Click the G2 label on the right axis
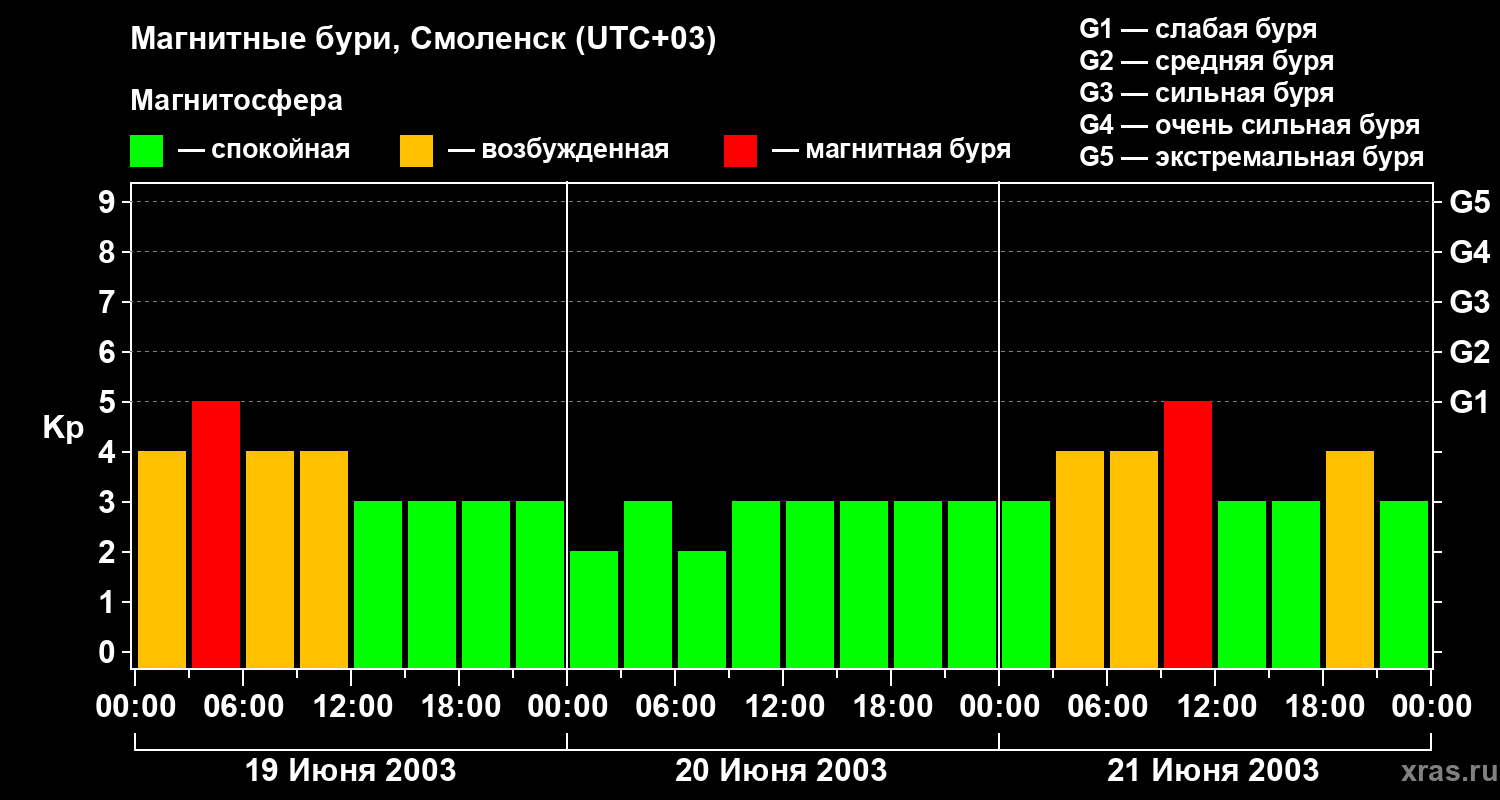1500x800 pixels. pyautogui.click(x=1469, y=352)
